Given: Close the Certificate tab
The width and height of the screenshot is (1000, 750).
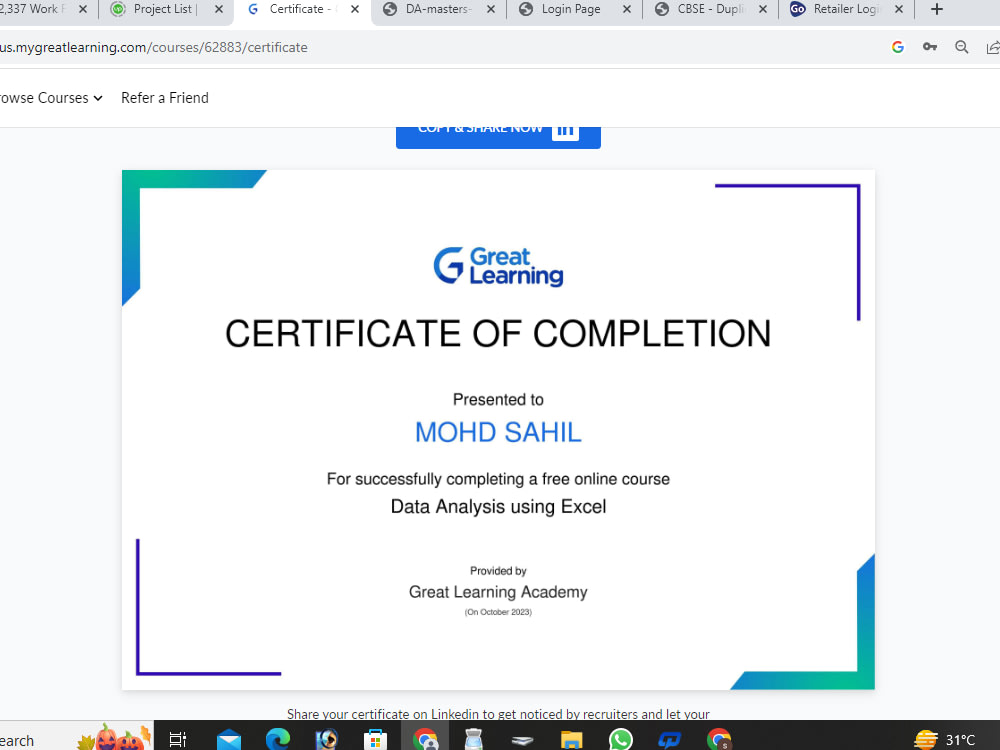Looking at the screenshot, I should [355, 9].
